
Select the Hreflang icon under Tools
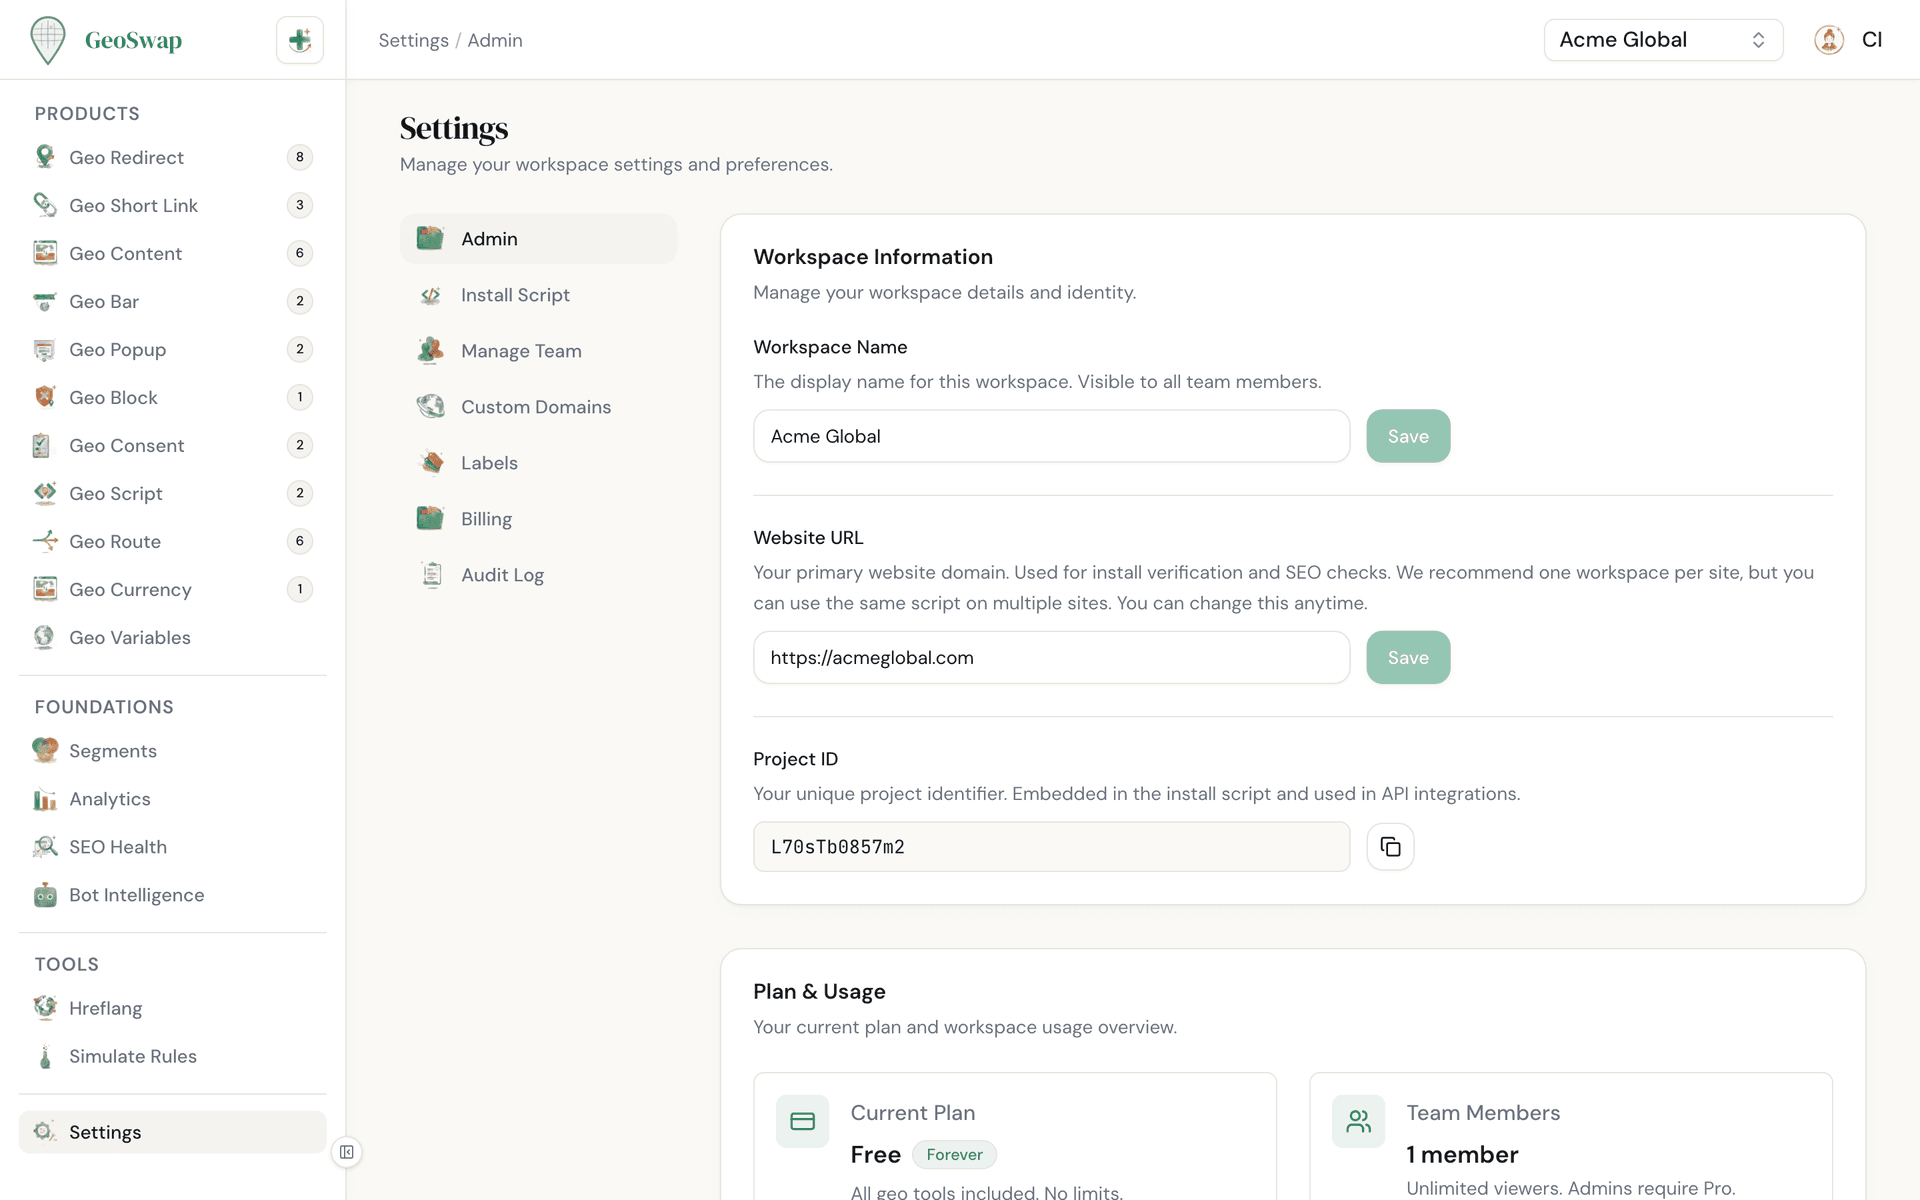44,1008
